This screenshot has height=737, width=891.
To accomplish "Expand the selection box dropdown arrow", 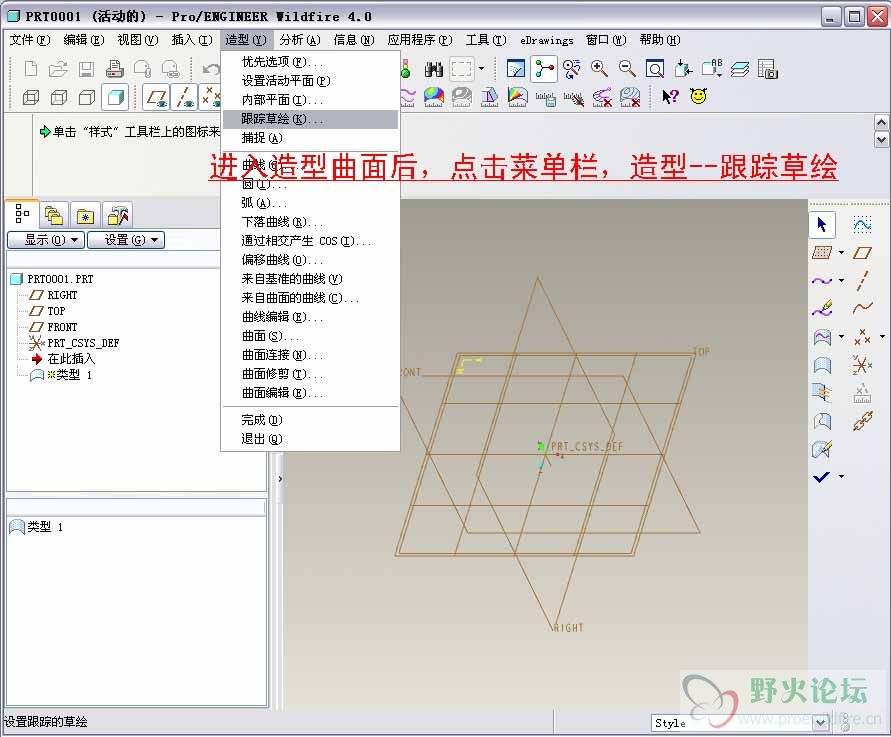I will click(x=481, y=69).
